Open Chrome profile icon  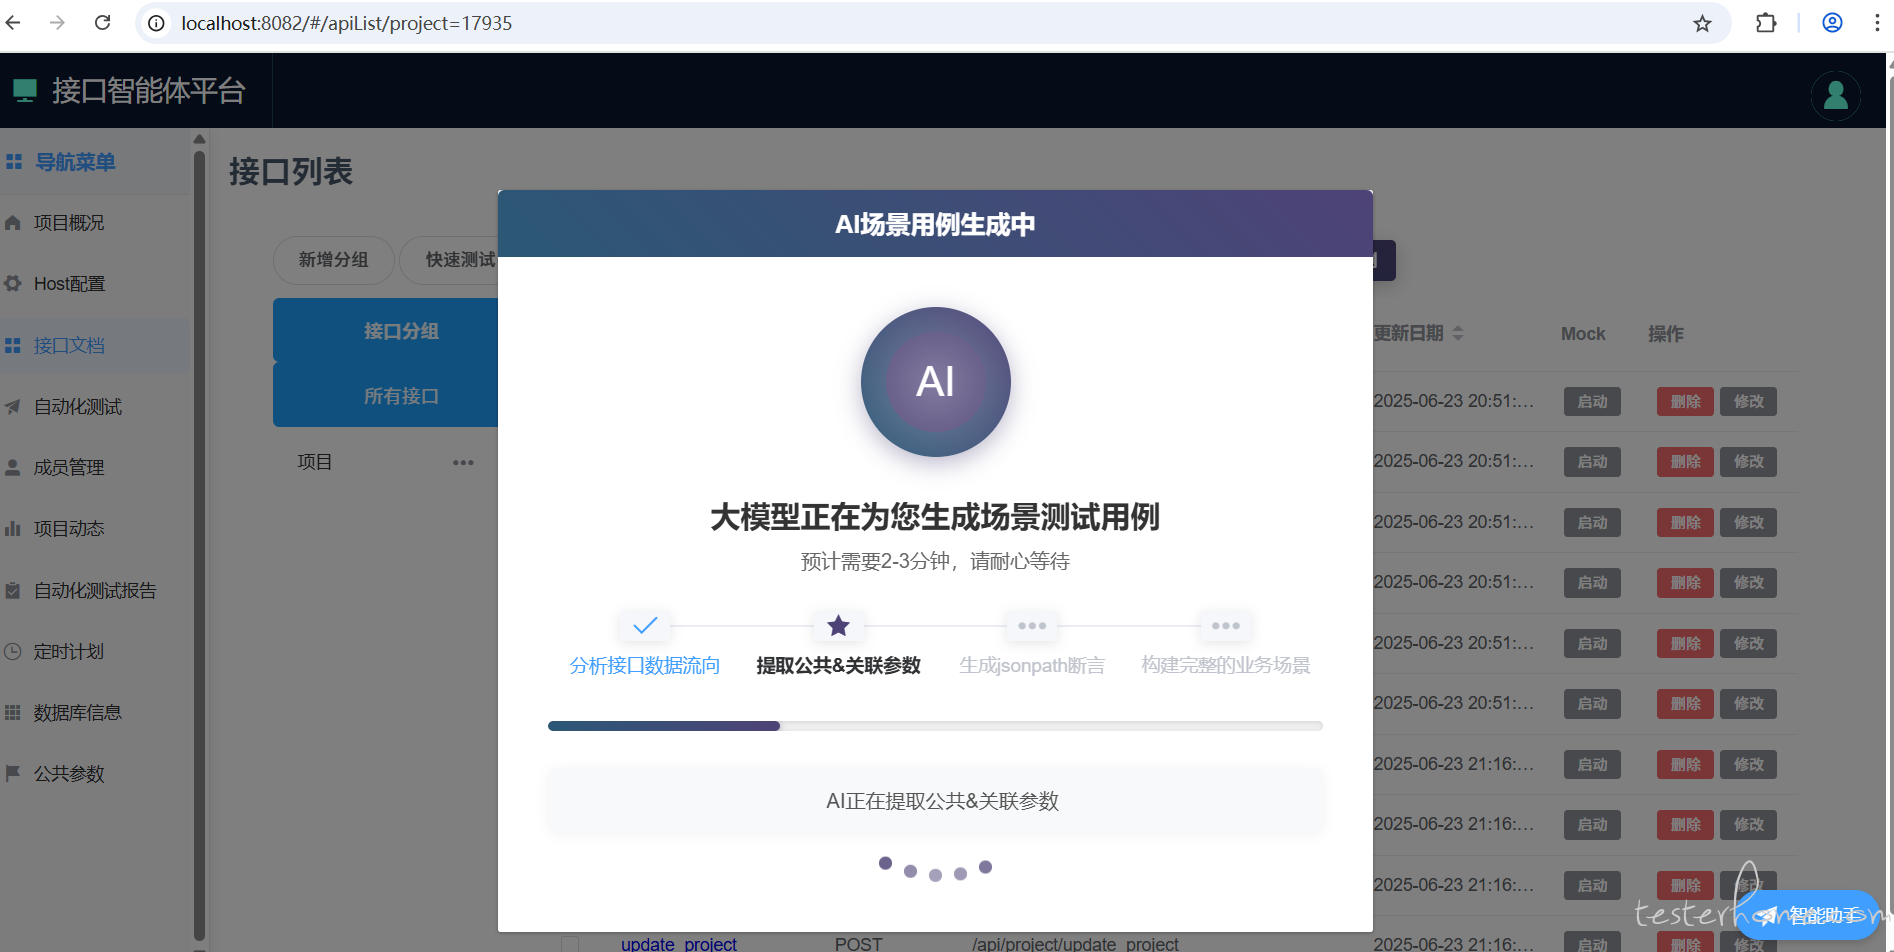[x=1832, y=23]
